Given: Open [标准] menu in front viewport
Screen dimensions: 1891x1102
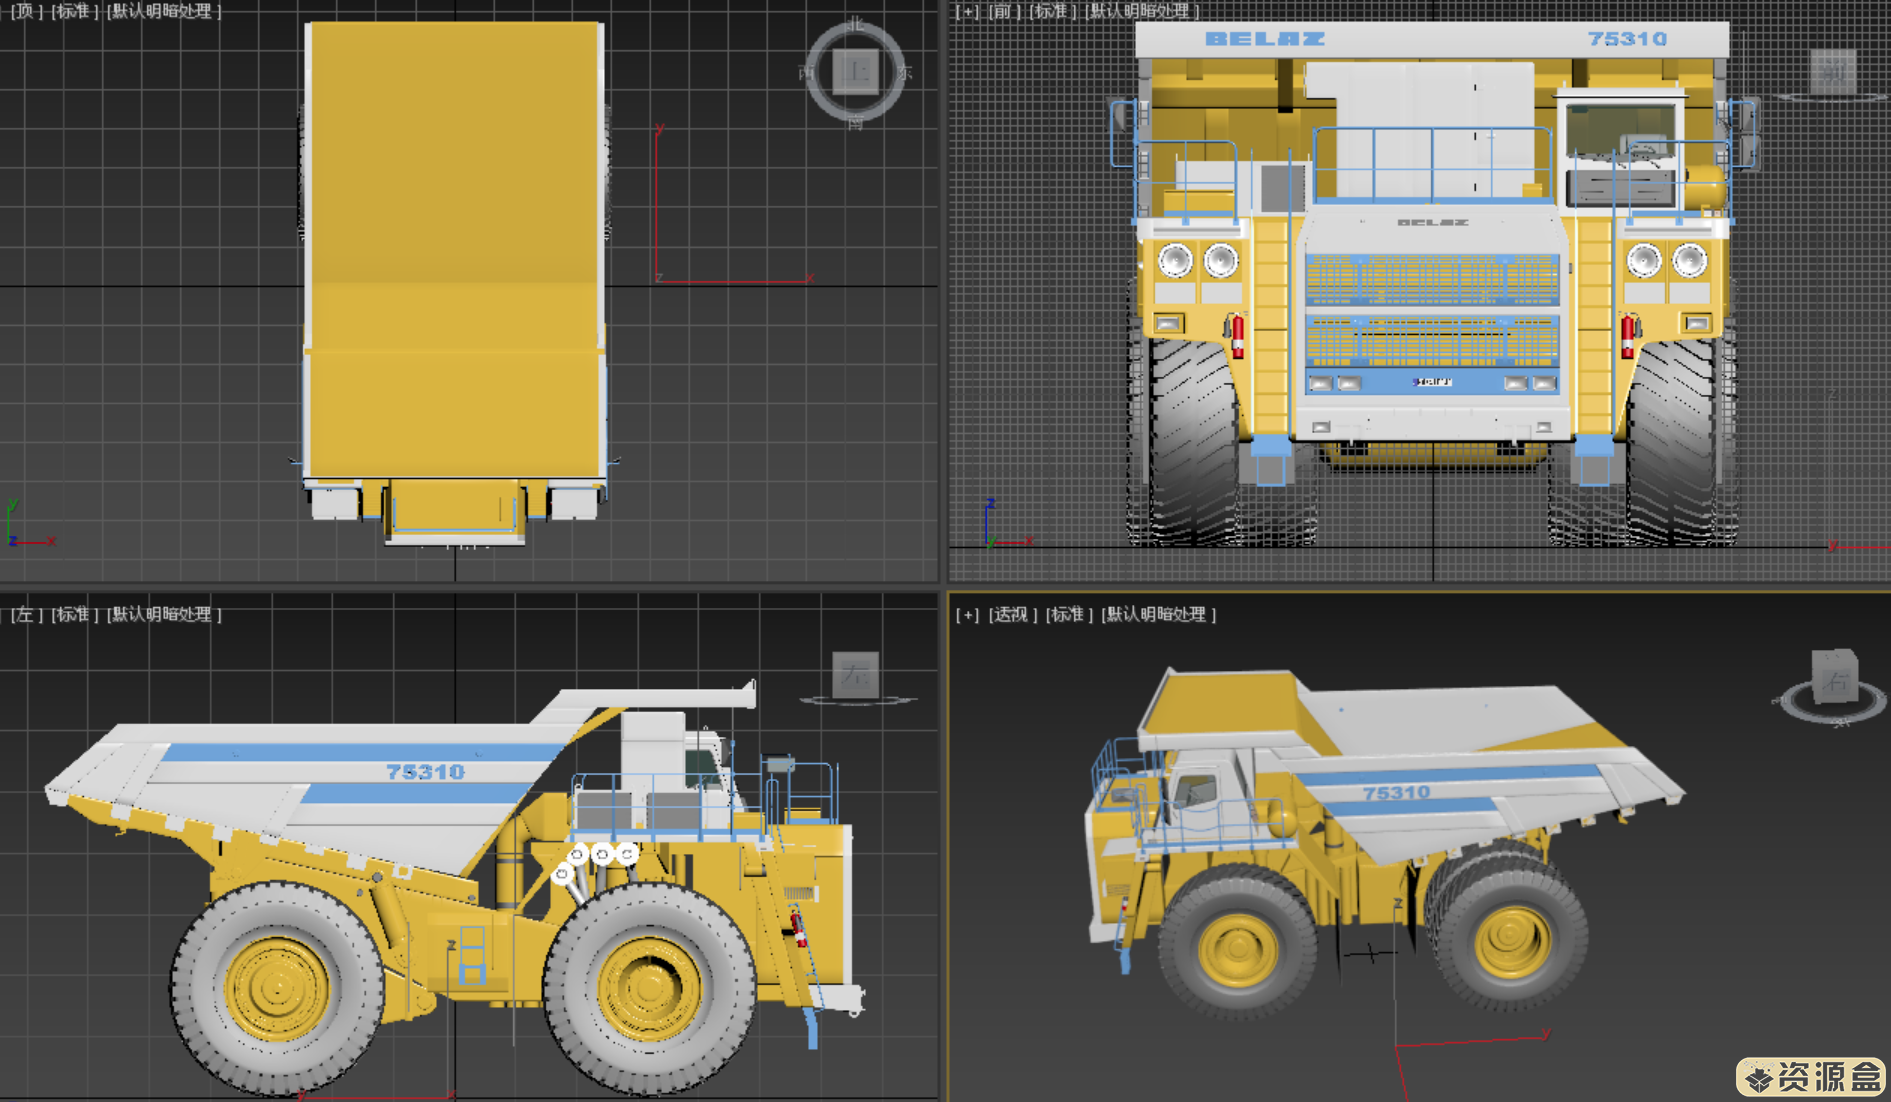Looking at the screenshot, I should pyautogui.click(x=1054, y=11).
